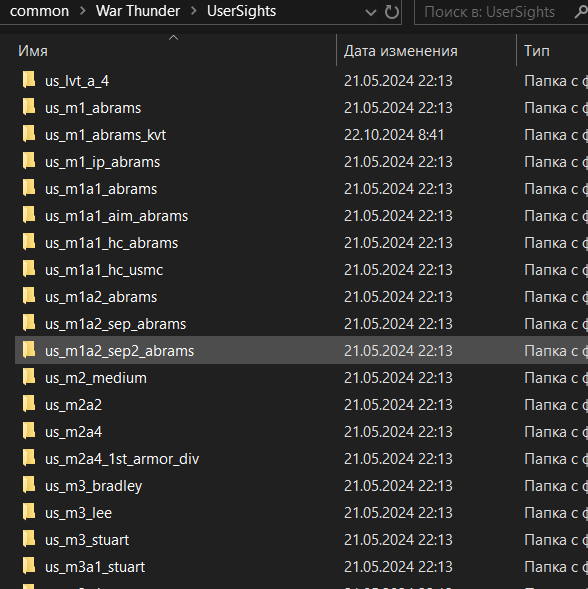The width and height of the screenshot is (588, 589).
Task: Click the us_m1a1_aim_abrams folder icon
Action: (29, 215)
